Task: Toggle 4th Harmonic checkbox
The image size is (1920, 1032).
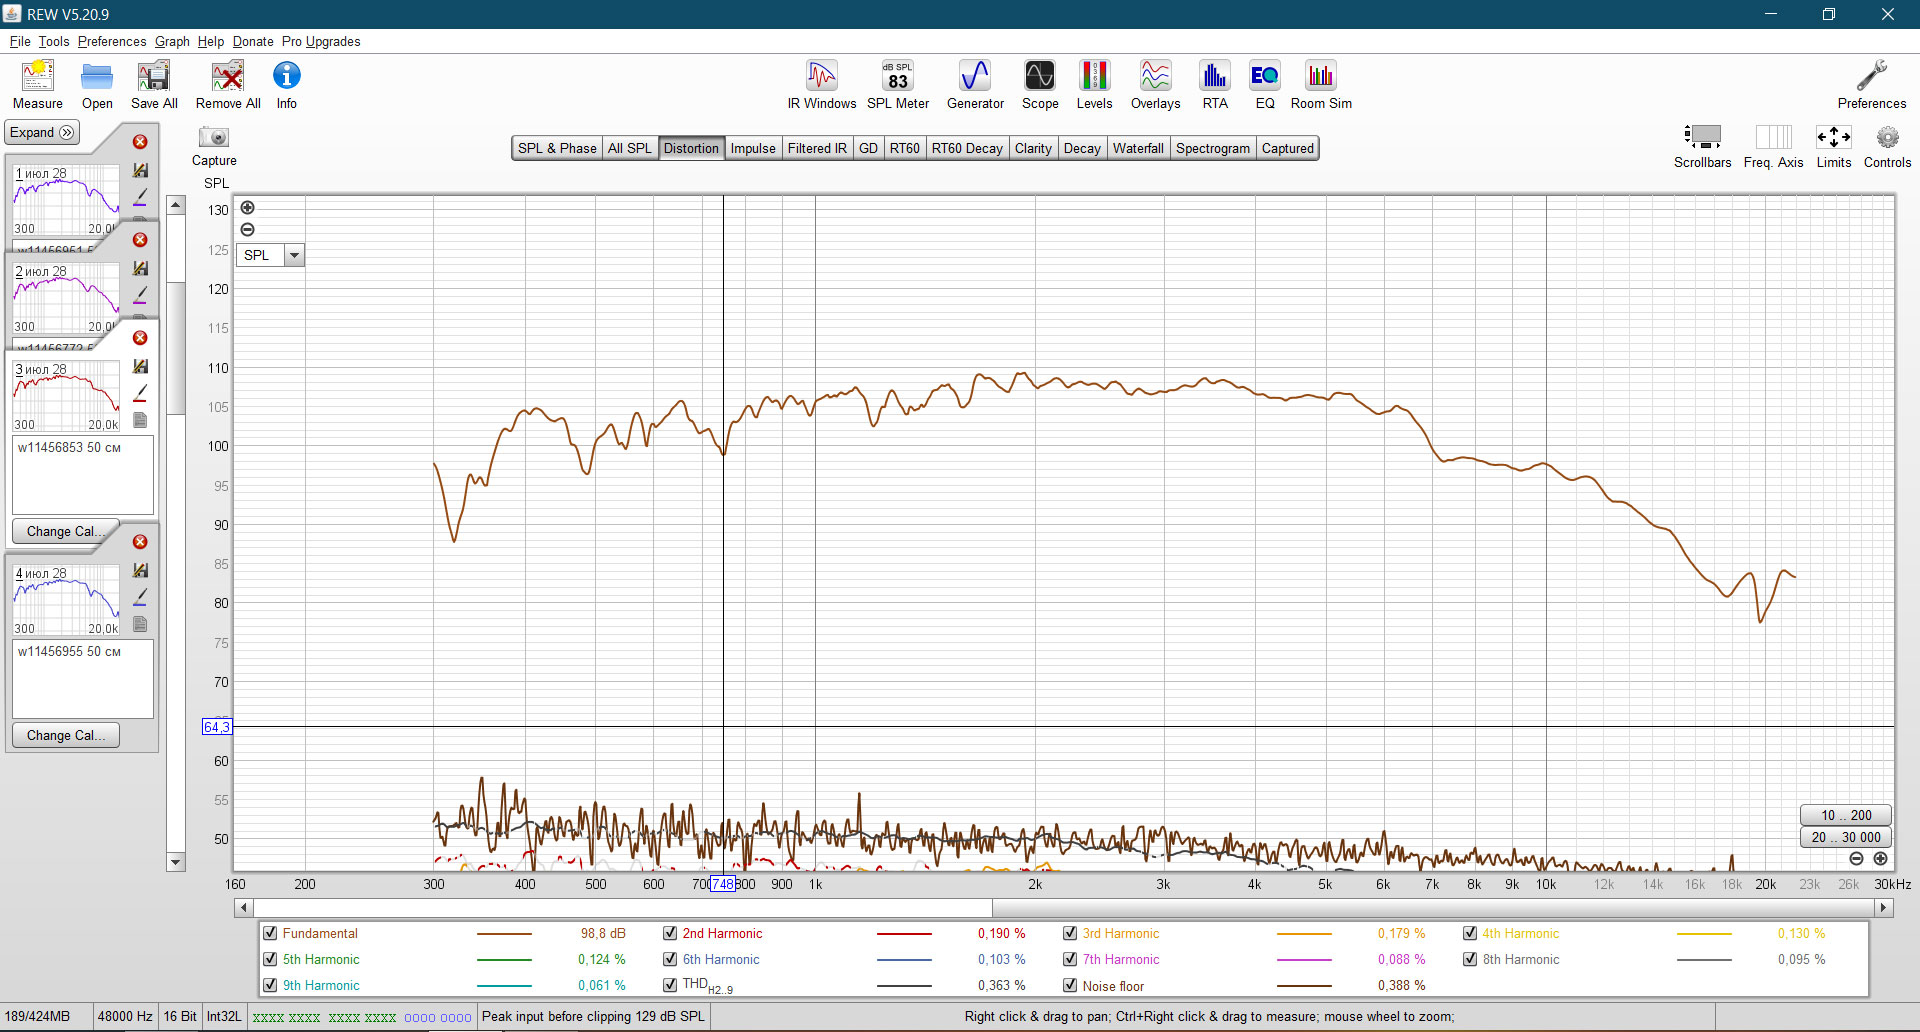Action: coord(1470,933)
